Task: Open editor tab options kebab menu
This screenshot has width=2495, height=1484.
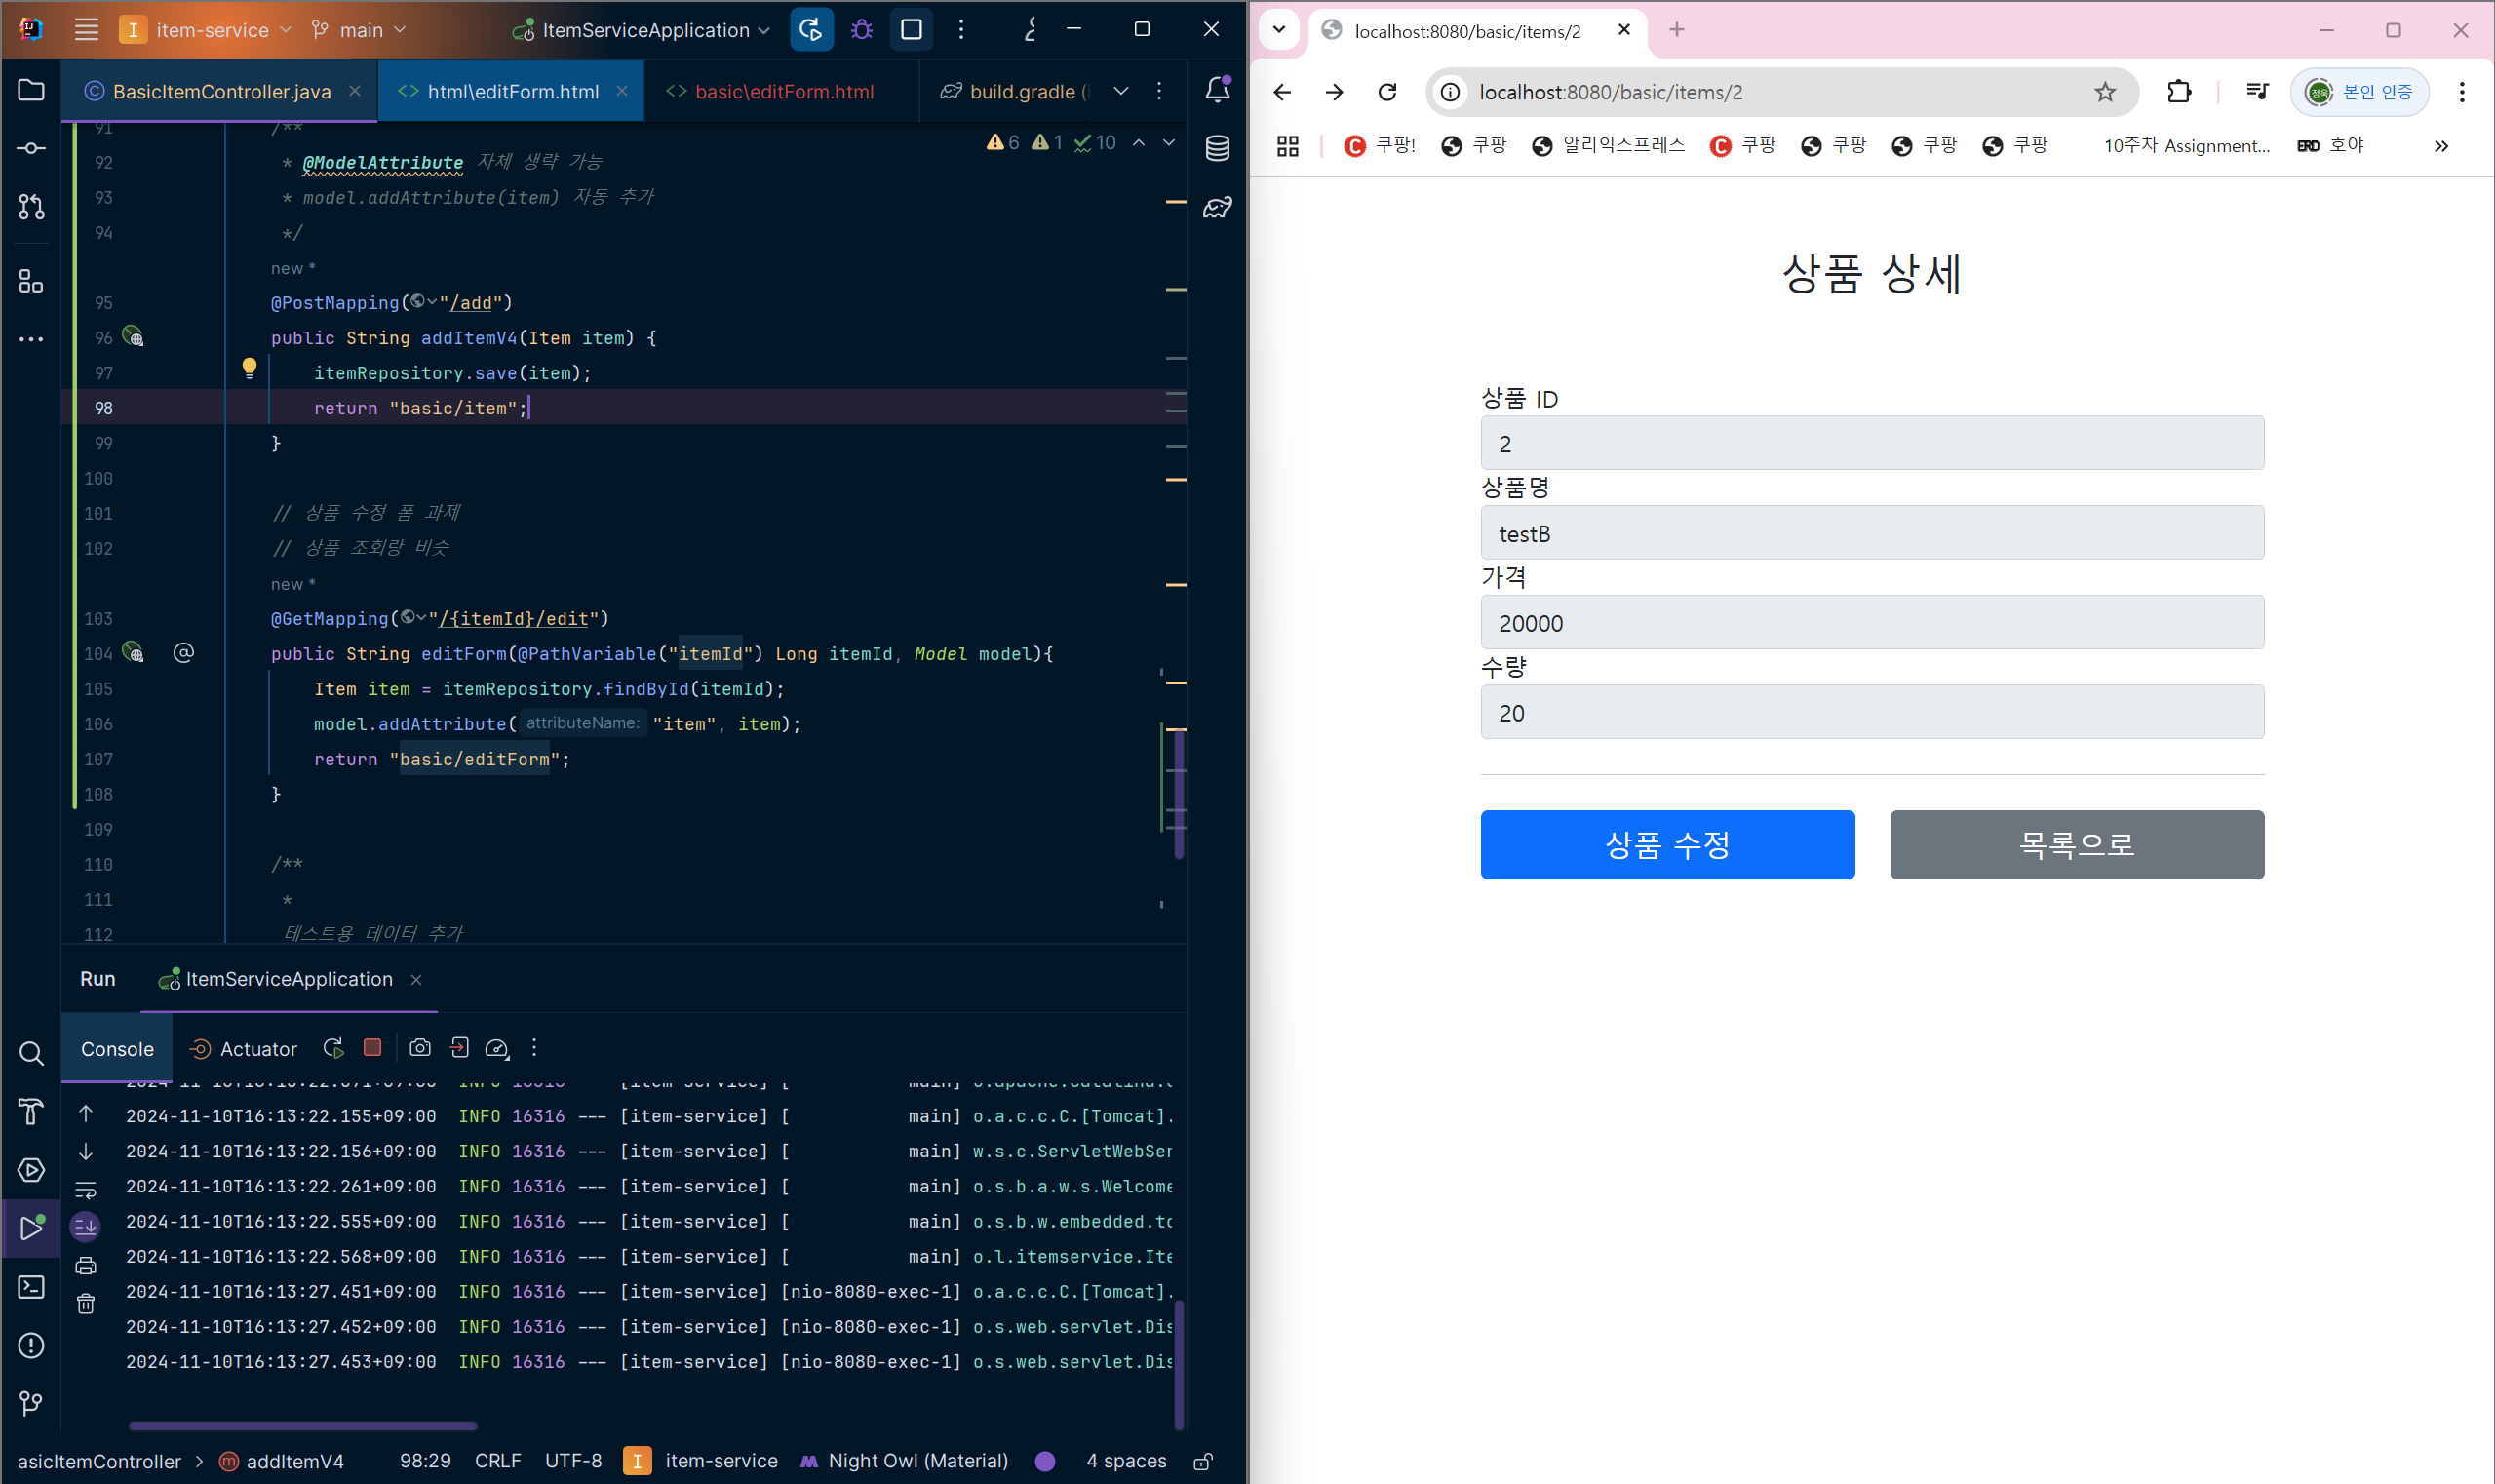Action: pos(1159,91)
